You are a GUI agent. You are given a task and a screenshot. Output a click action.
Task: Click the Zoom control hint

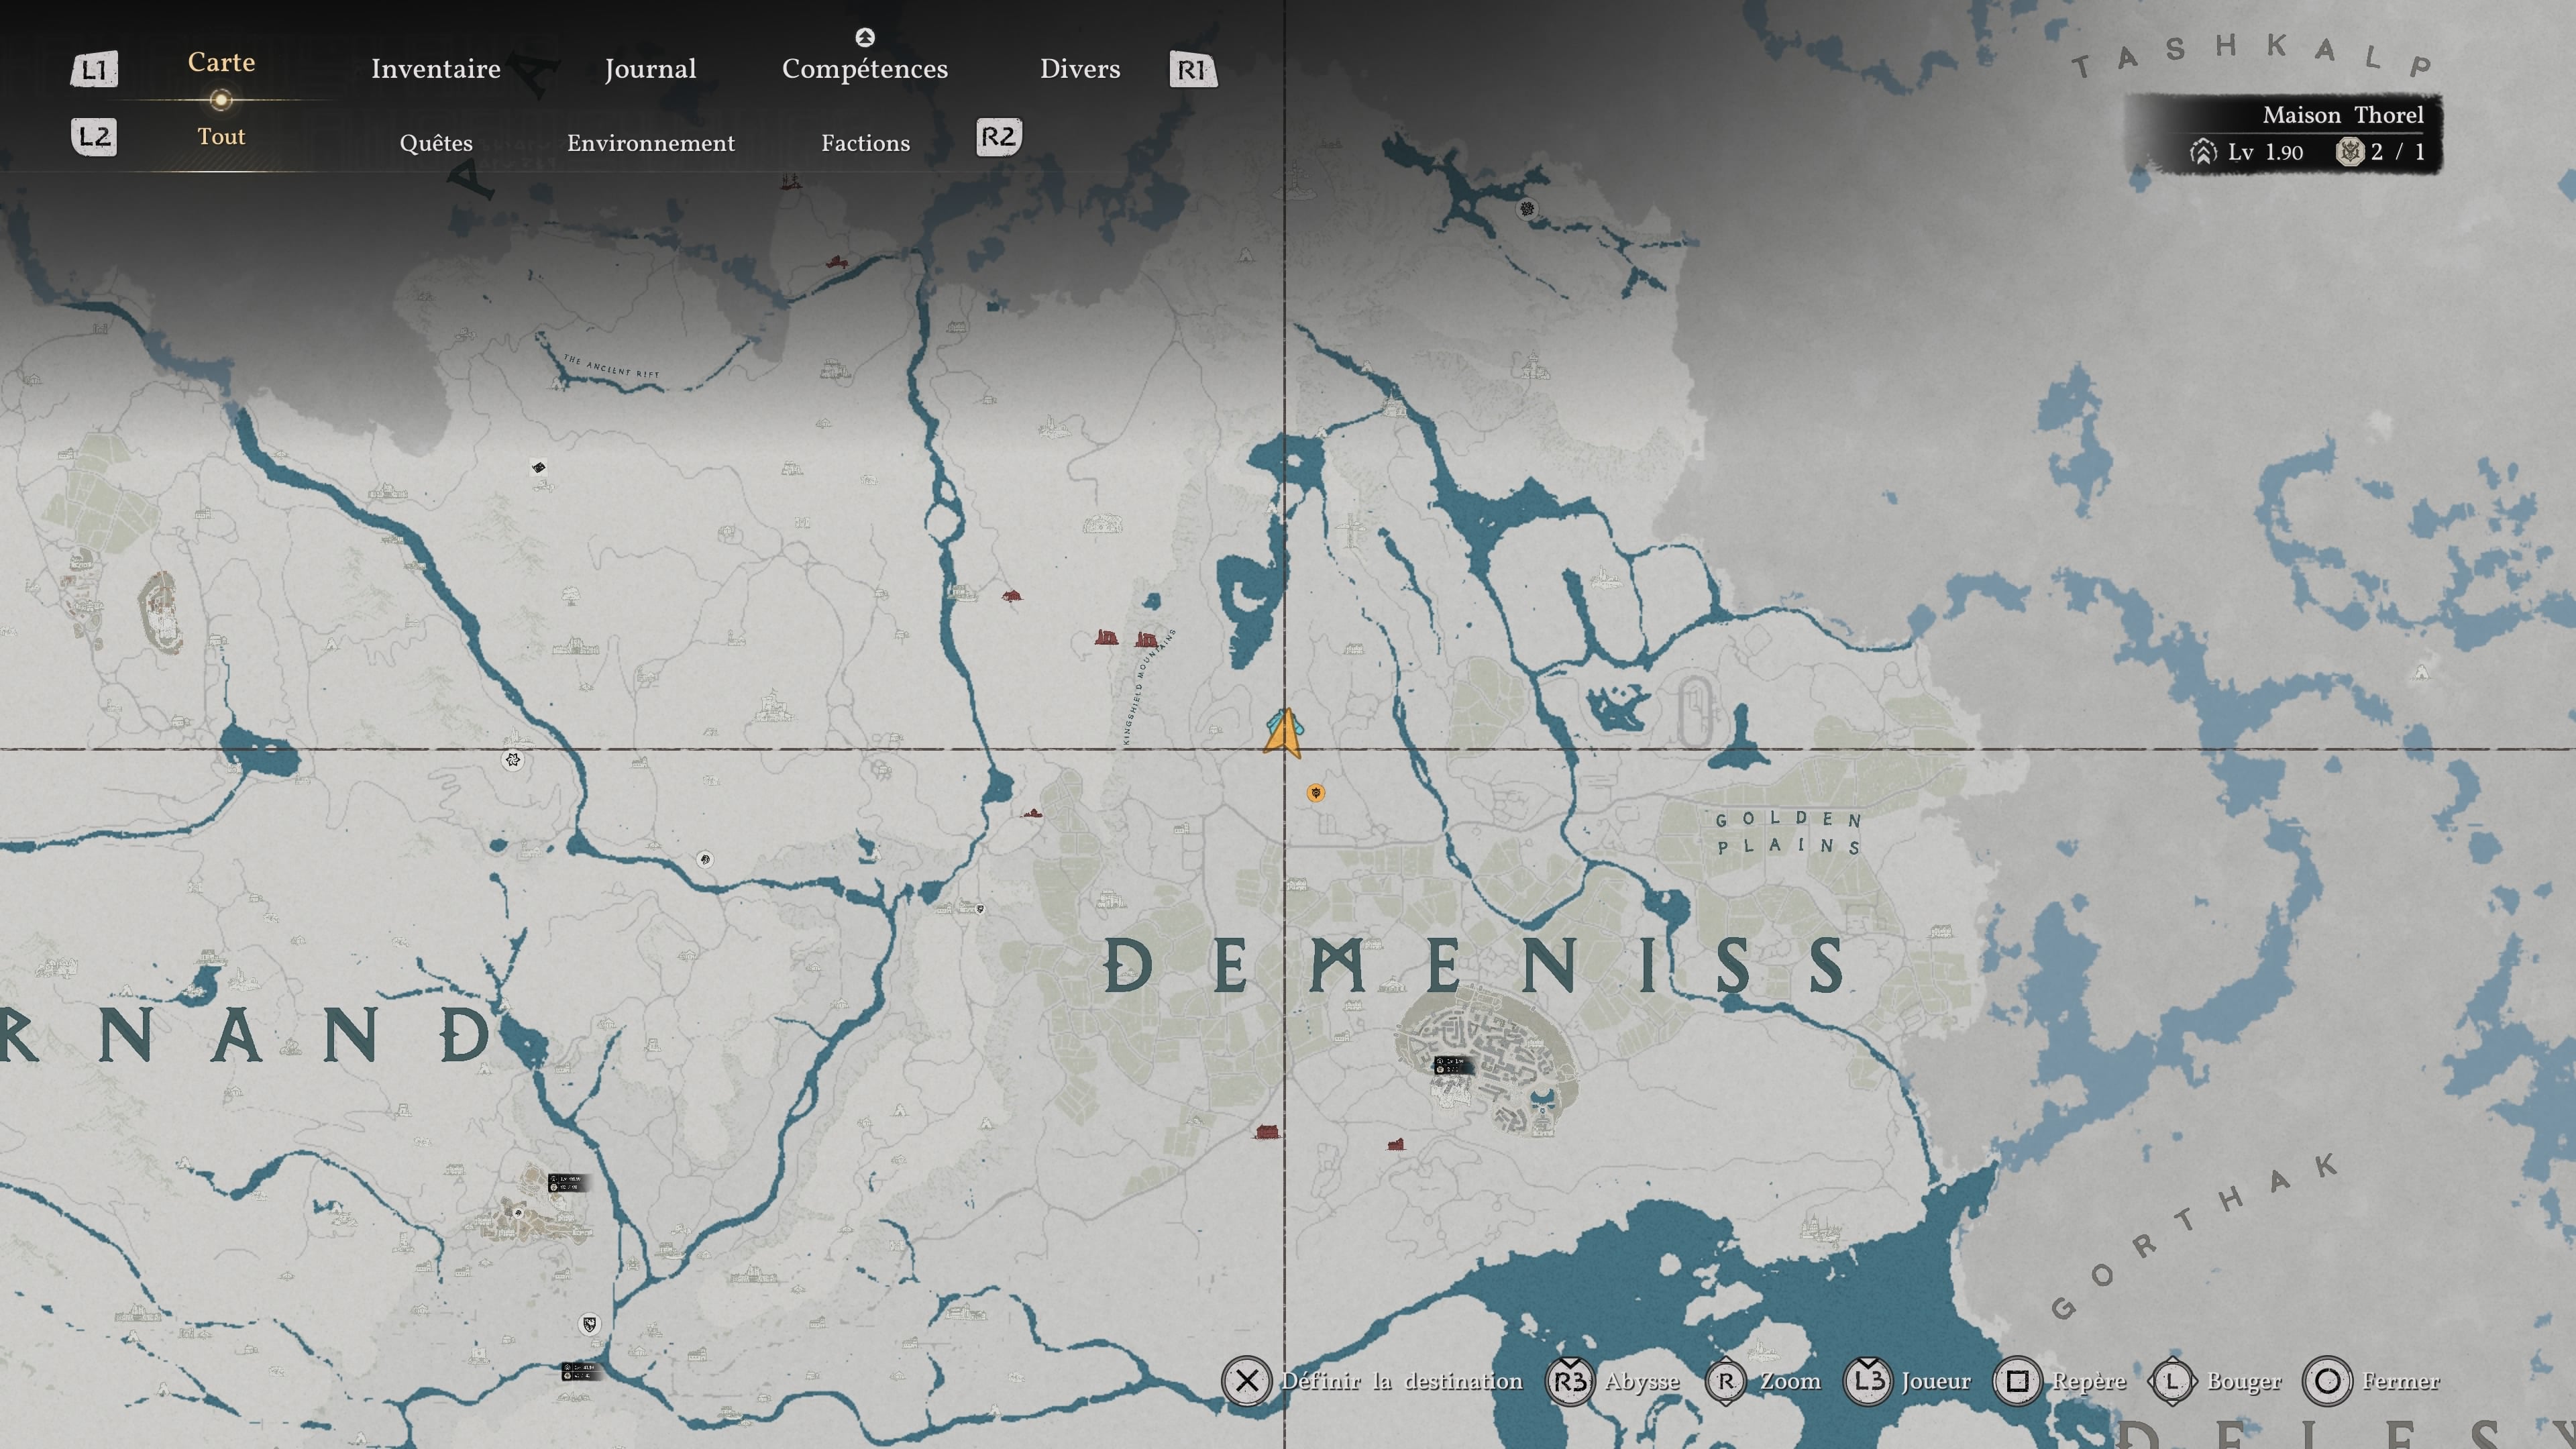1790,1381
